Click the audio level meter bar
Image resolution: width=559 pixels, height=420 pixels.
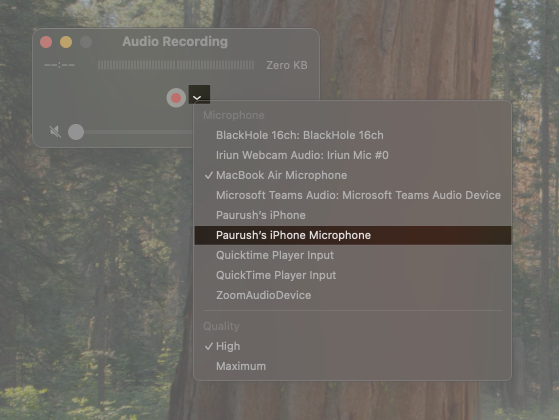(x=176, y=65)
